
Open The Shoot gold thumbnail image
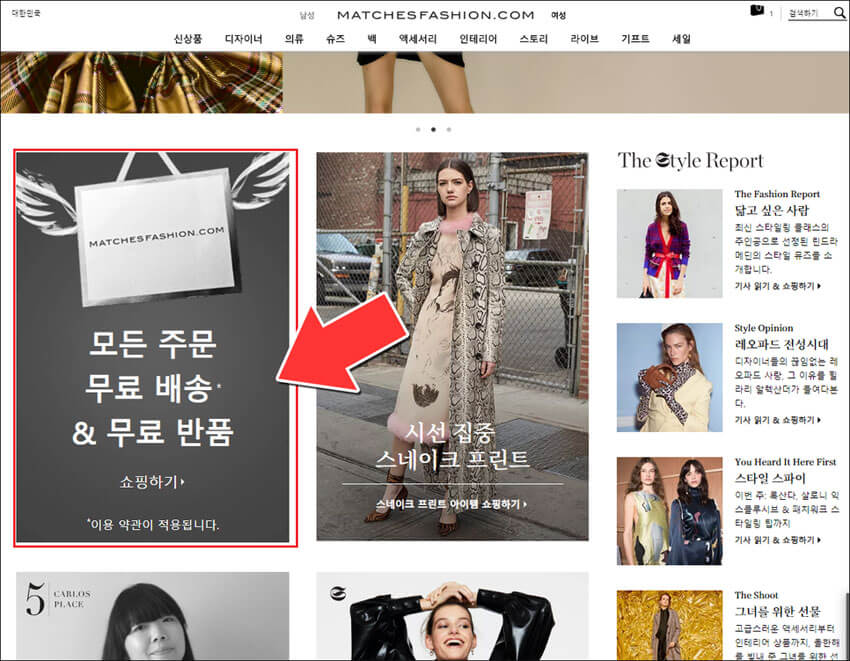[669, 625]
